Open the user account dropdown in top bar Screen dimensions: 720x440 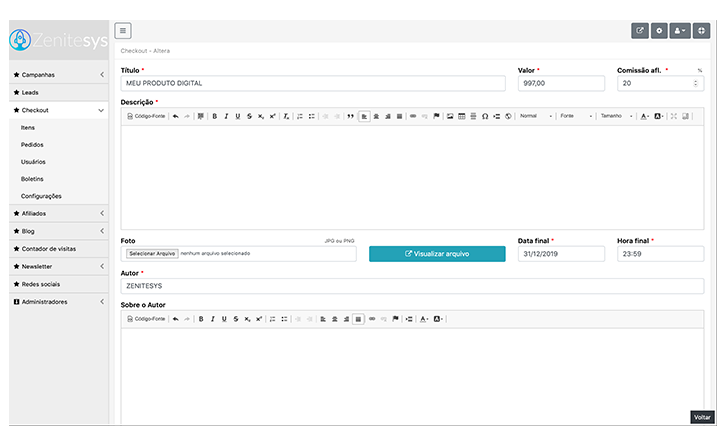681,31
